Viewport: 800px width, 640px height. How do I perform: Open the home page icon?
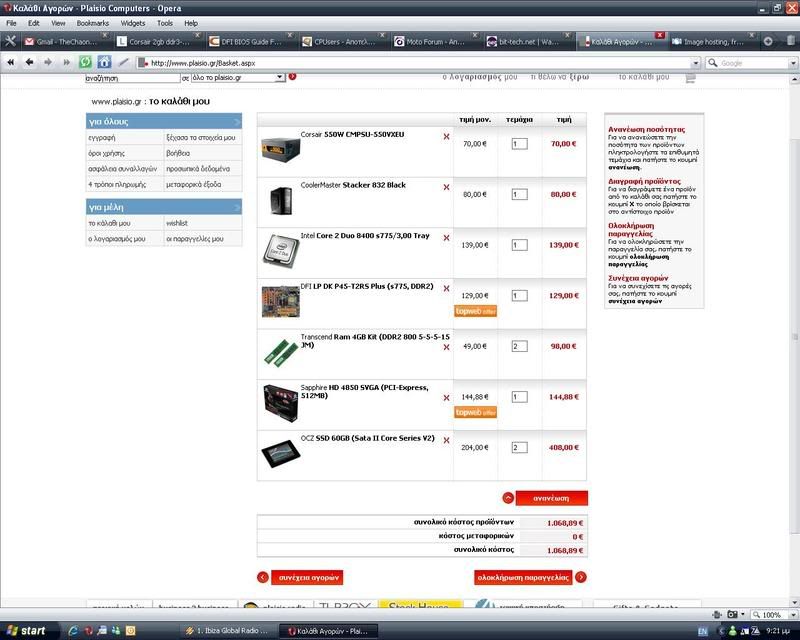click(104, 62)
